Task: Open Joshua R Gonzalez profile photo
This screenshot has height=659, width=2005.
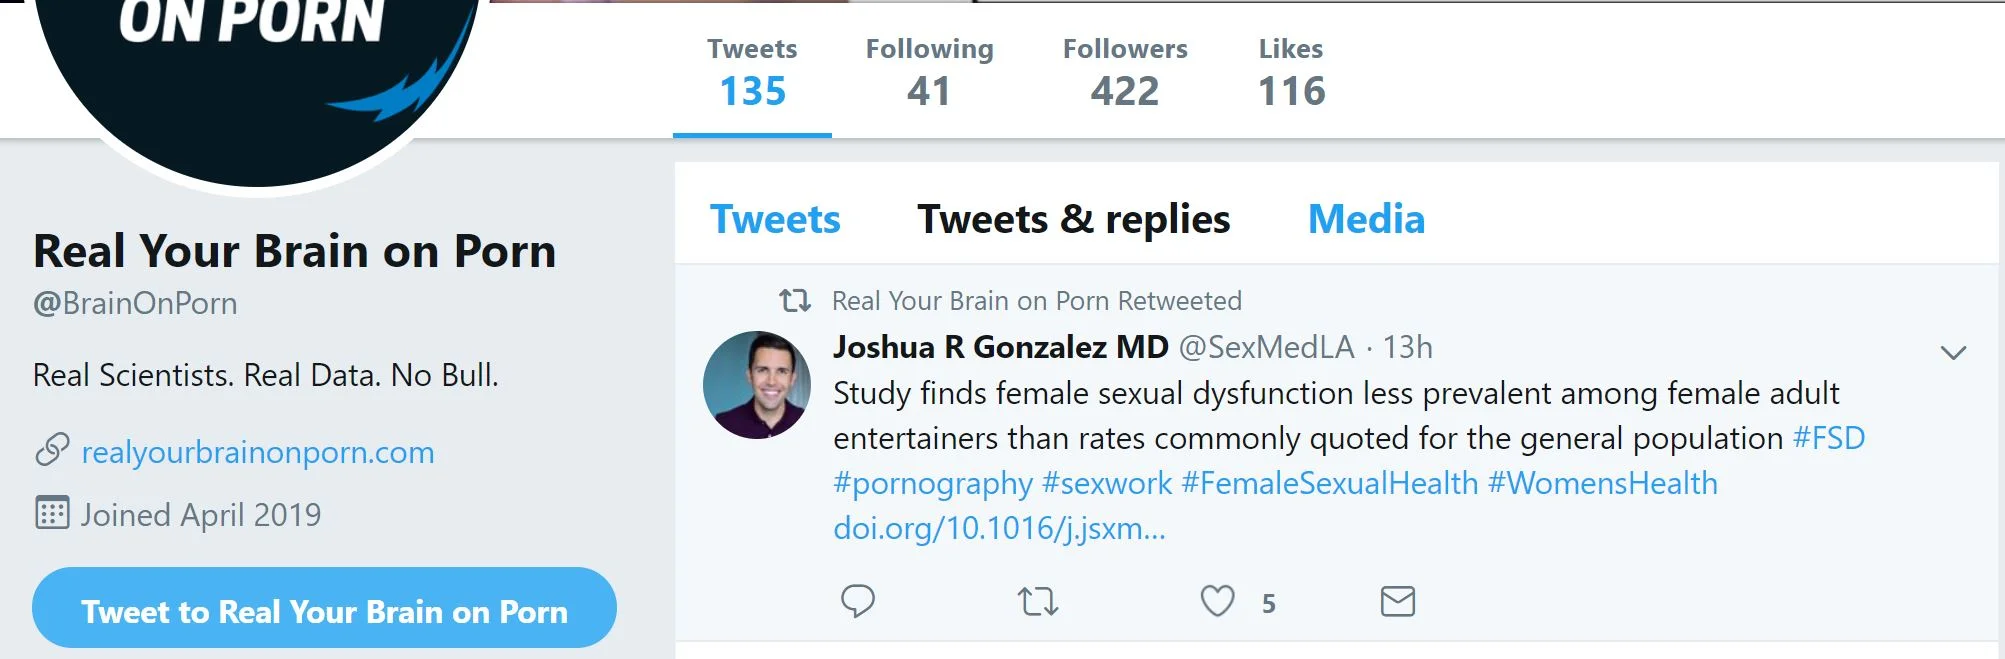Action: tap(757, 385)
